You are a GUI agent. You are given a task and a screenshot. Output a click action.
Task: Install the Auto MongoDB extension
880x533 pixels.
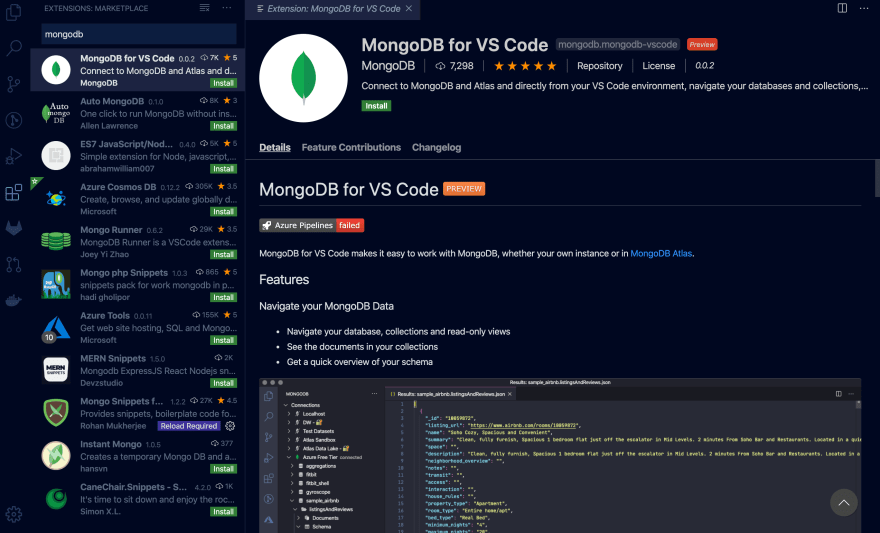click(x=223, y=126)
